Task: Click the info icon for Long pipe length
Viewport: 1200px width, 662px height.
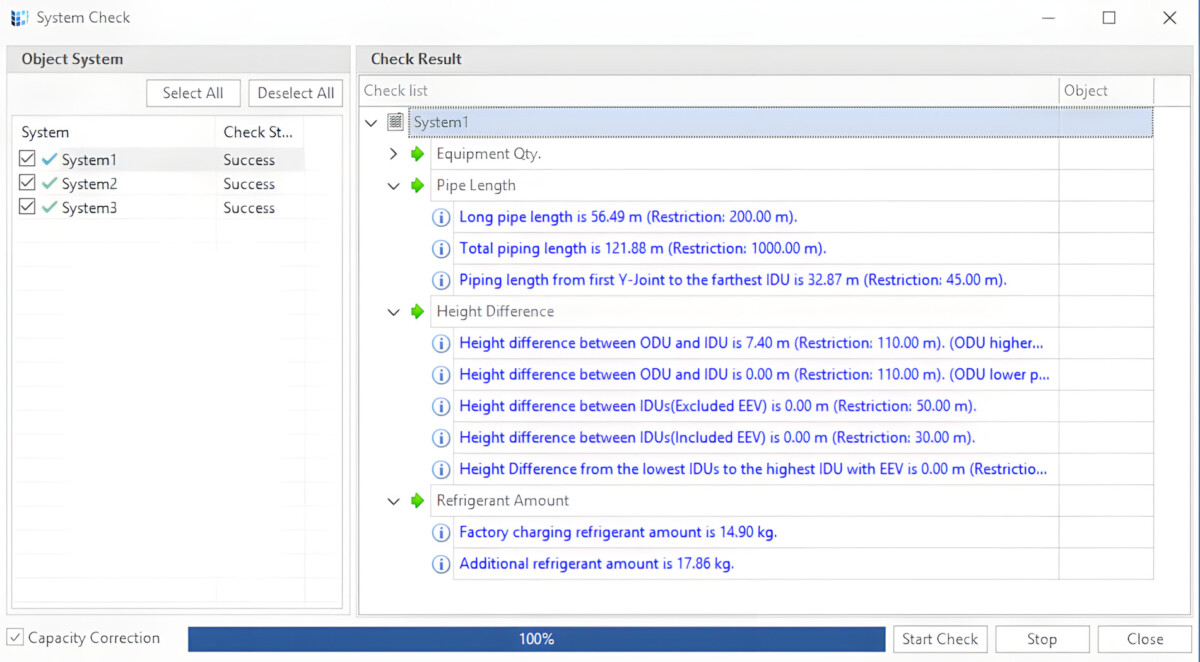Action: pyautogui.click(x=440, y=217)
